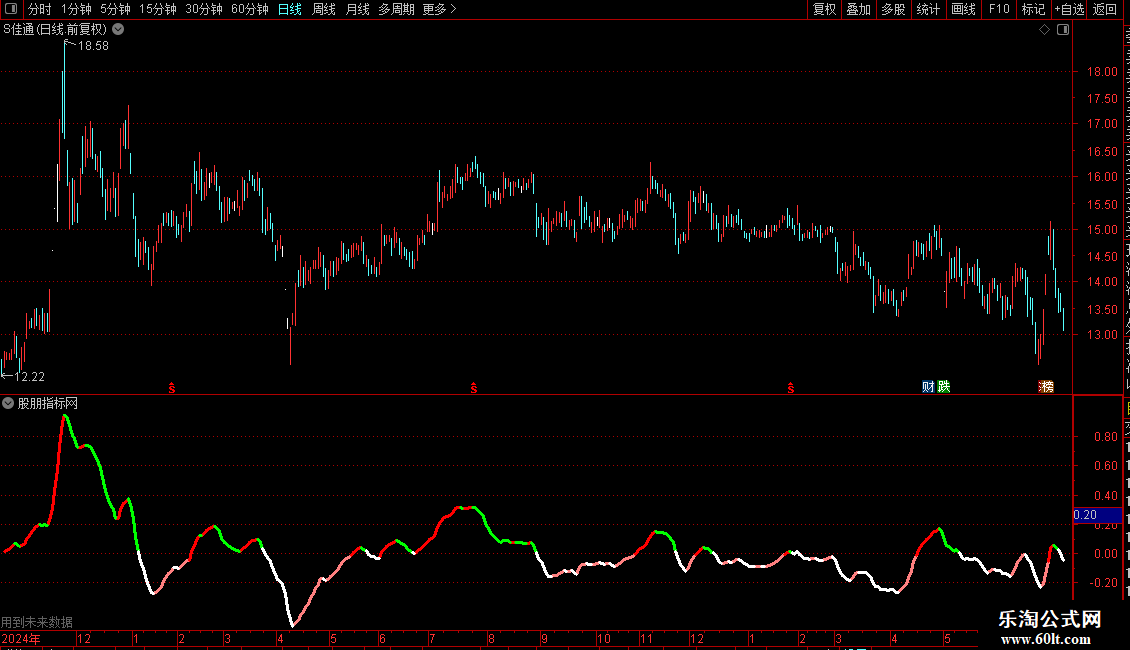Screen dimensions: 1130x650
Task: Click the 用到未来数据 warning text
Action: tap(37, 622)
